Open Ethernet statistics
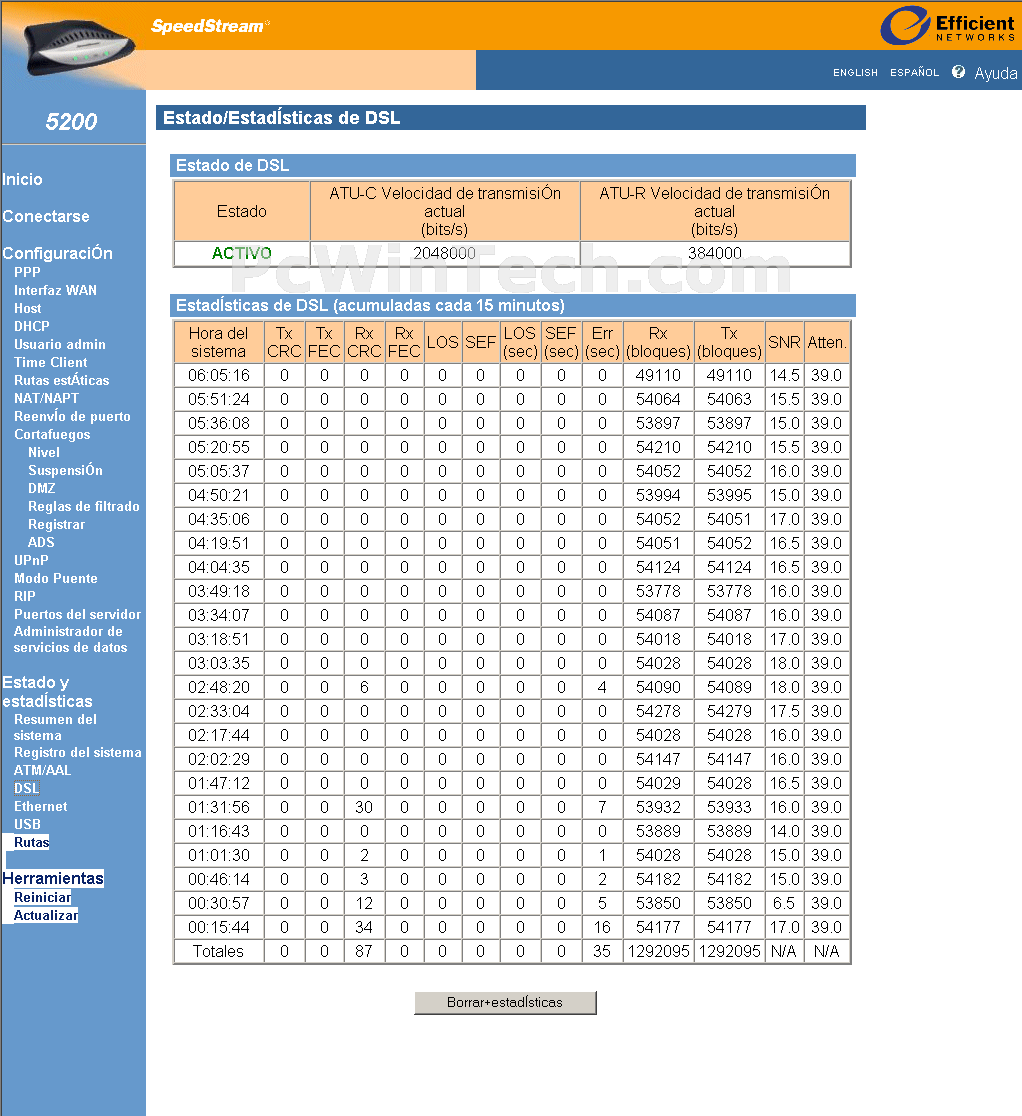The height and width of the screenshot is (1116, 1022). (x=41, y=806)
